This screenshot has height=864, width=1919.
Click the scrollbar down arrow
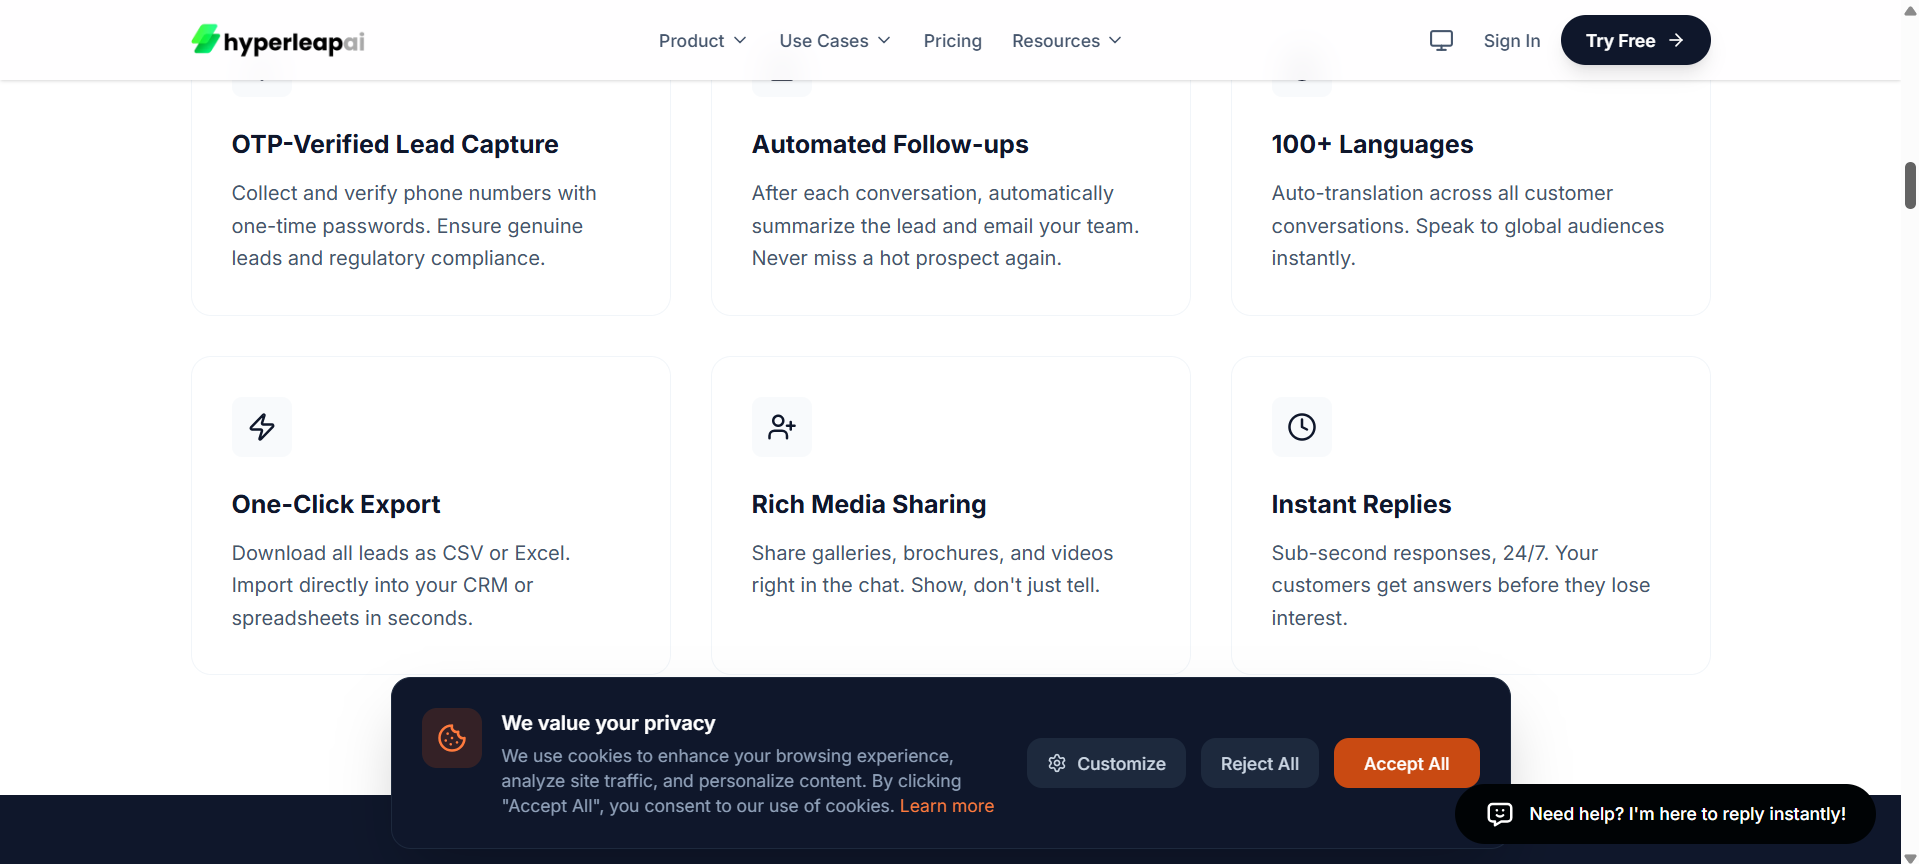click(x=1910, y=857)
